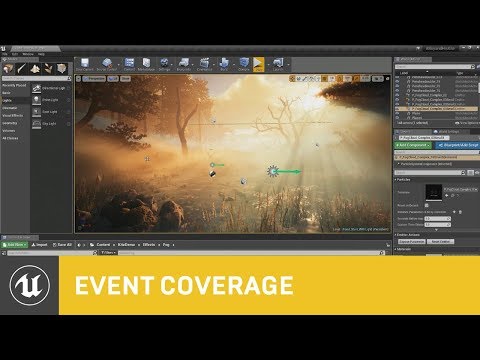The width and height of the screenshot is (480, 360).
Task: Open the Cinematics toolbar icon
Action: coord(204,64)
